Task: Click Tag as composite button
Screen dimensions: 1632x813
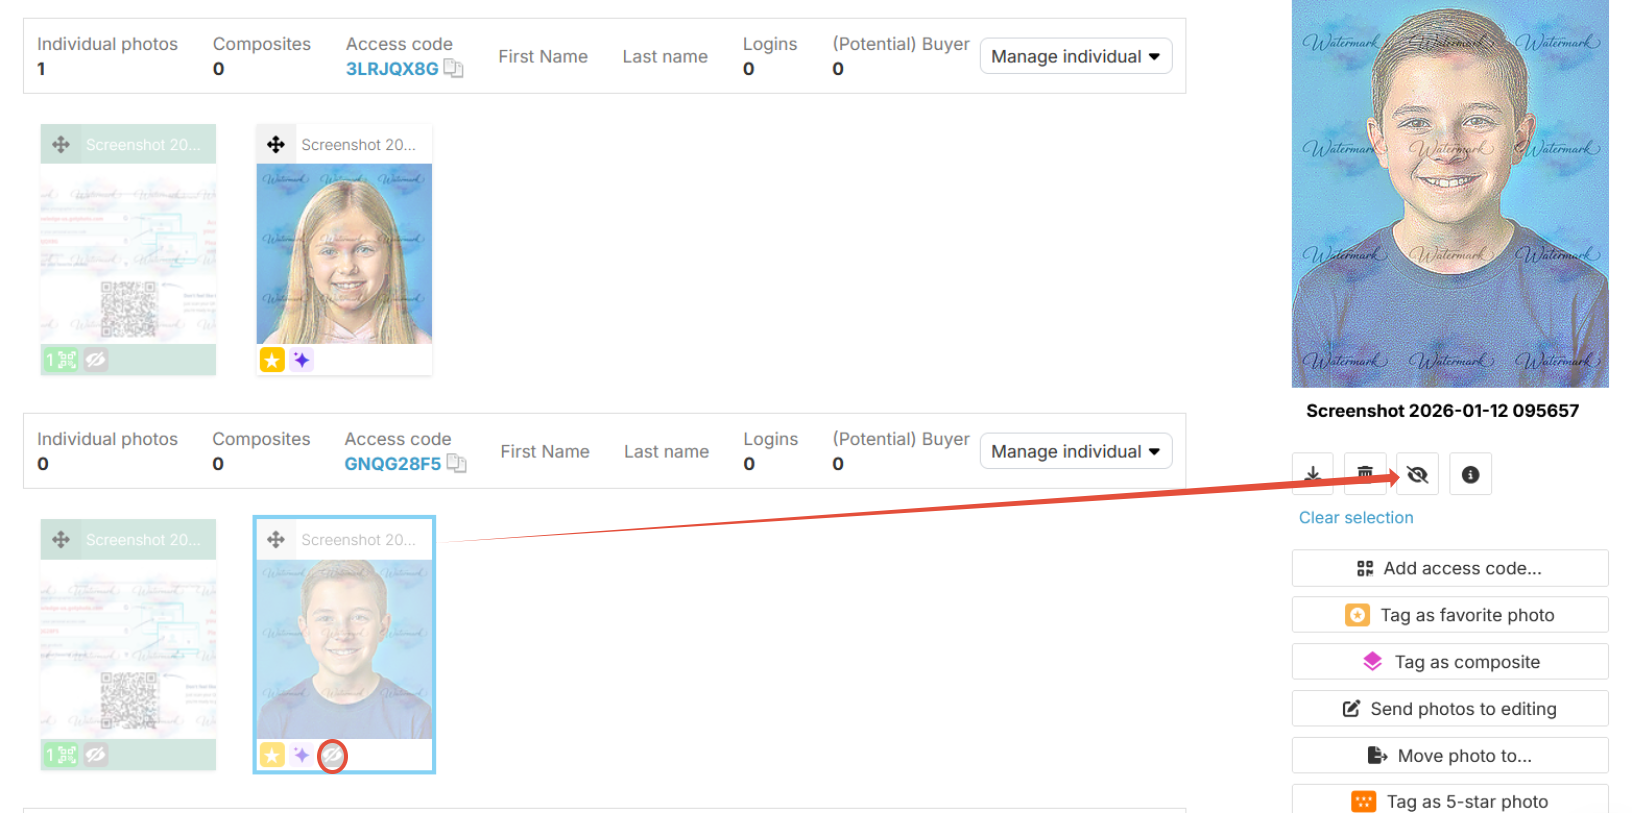Action: pyautogui.click(x=1450, y=662)
